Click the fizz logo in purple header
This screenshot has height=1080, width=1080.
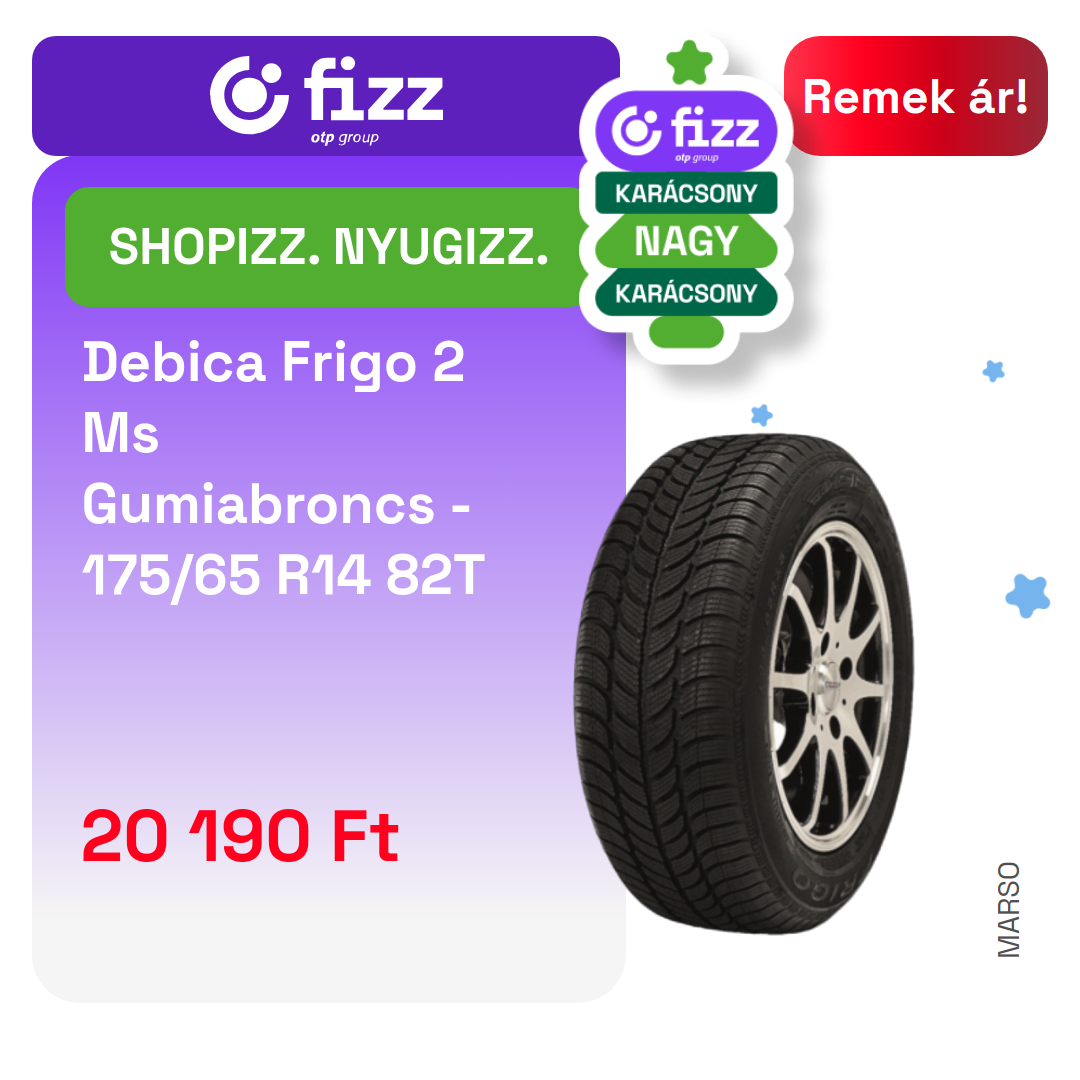tap(326, 100)
